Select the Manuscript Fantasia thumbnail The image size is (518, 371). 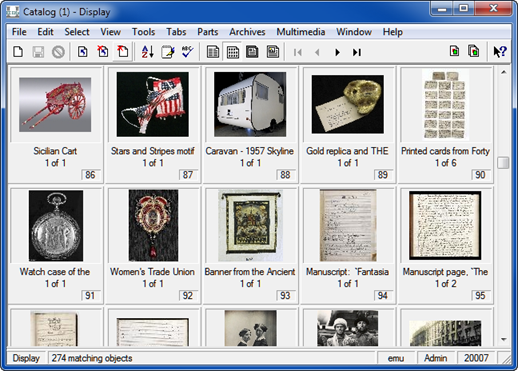348,225
